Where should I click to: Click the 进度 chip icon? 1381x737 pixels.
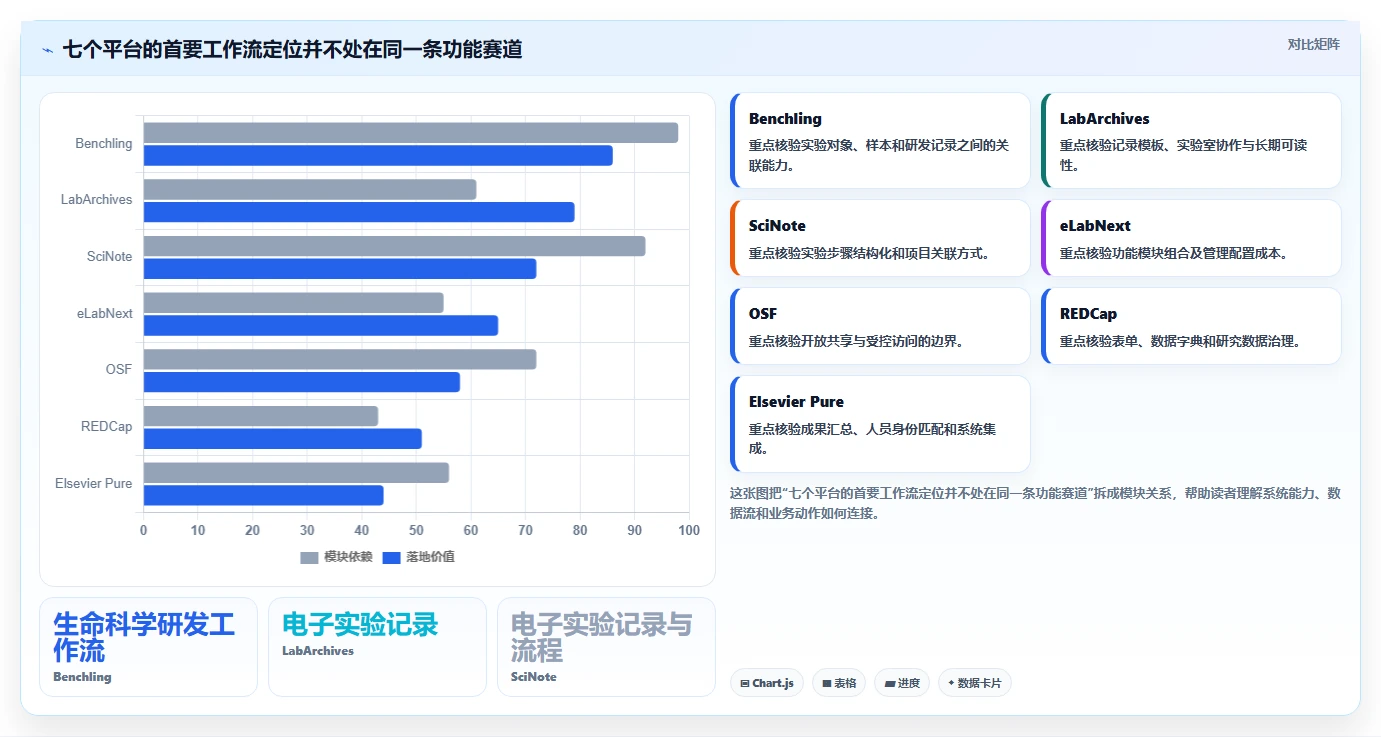pos(890,684)
